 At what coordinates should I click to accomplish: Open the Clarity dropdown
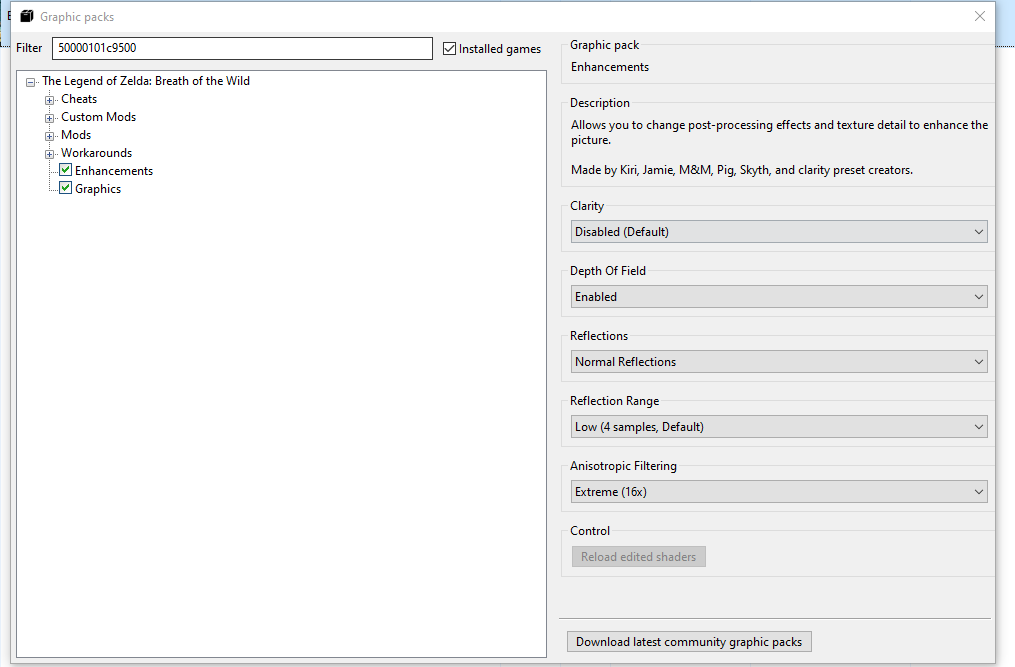(x=779, y=232)
